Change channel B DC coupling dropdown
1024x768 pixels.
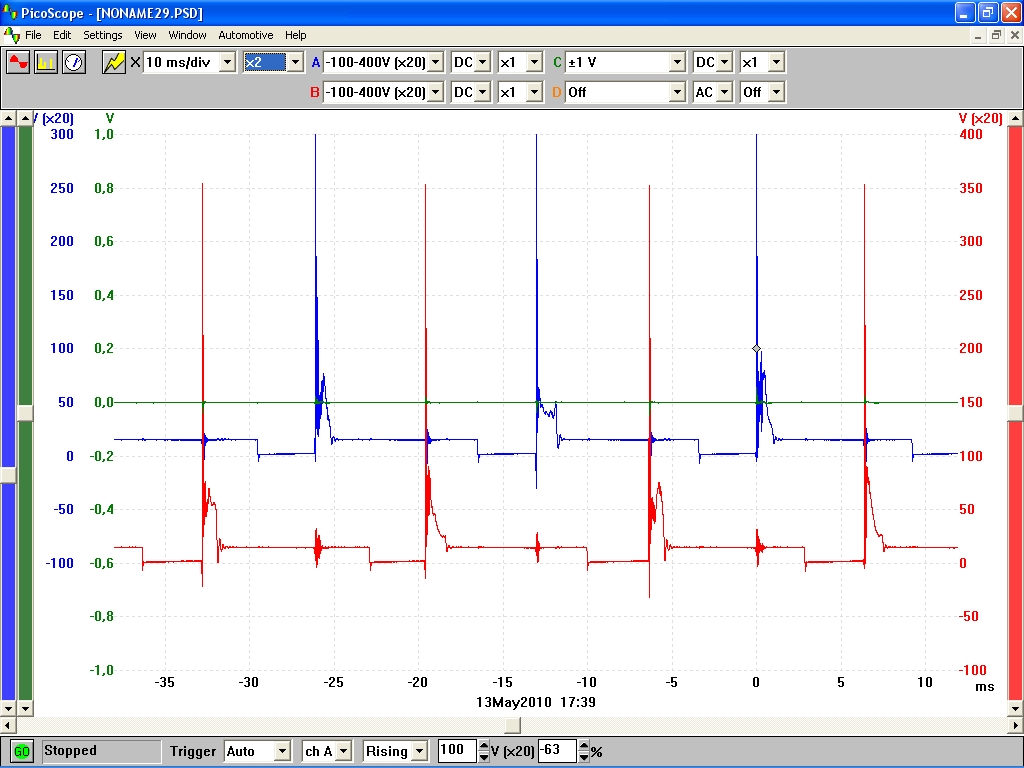[x=483, y=92]
